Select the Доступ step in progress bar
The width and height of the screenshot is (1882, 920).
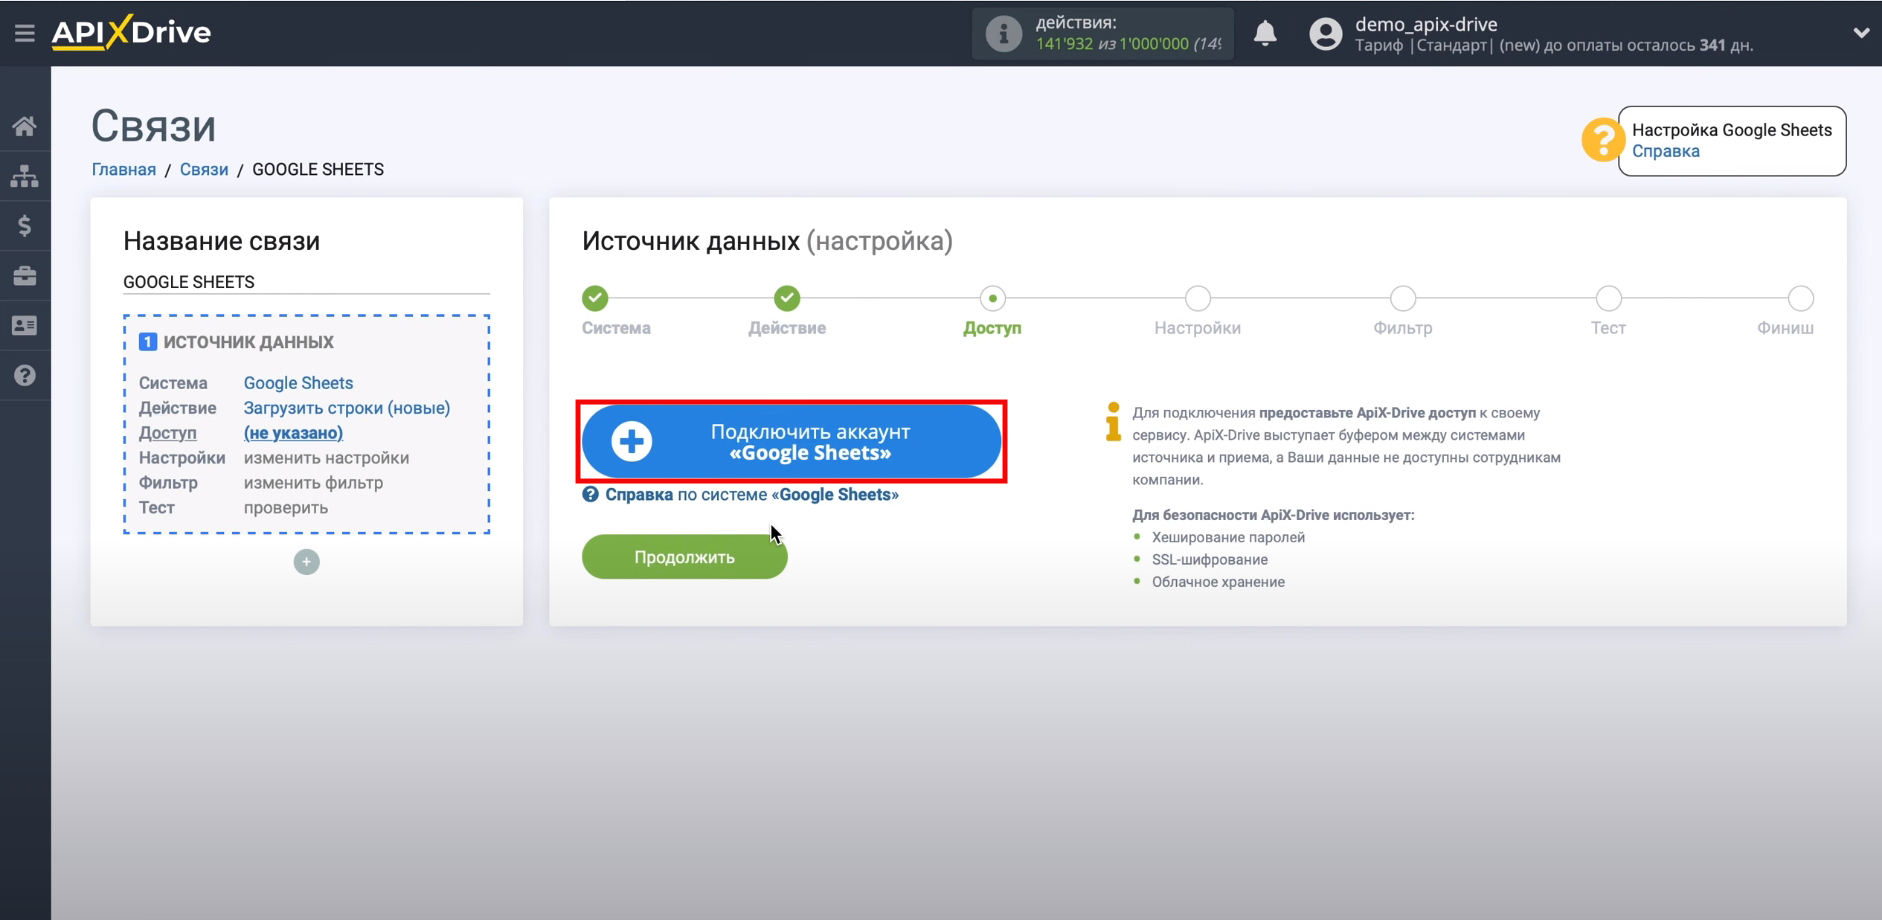point(992,298)
